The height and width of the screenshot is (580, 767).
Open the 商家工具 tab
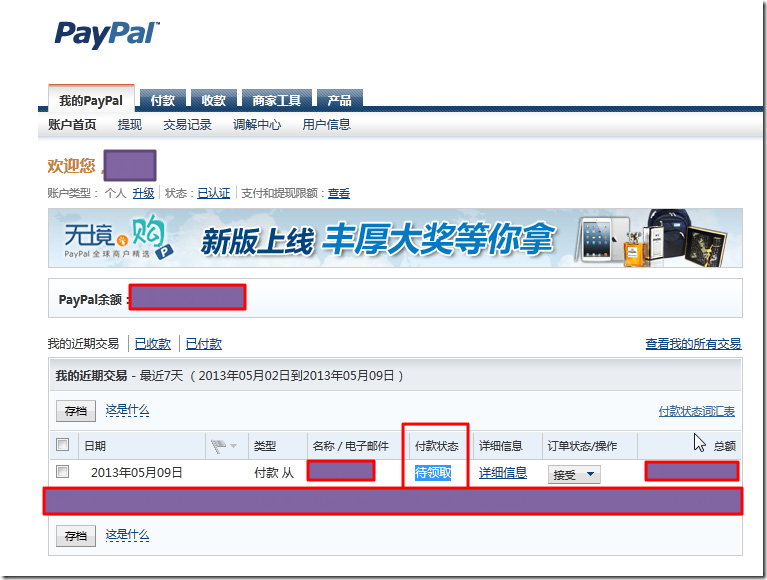(x=276, y=100)
